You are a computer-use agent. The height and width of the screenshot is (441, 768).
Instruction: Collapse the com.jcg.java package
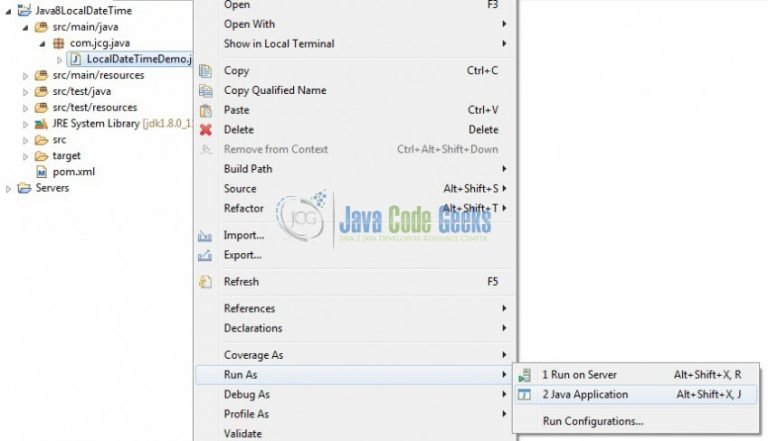tap(43, 44)
